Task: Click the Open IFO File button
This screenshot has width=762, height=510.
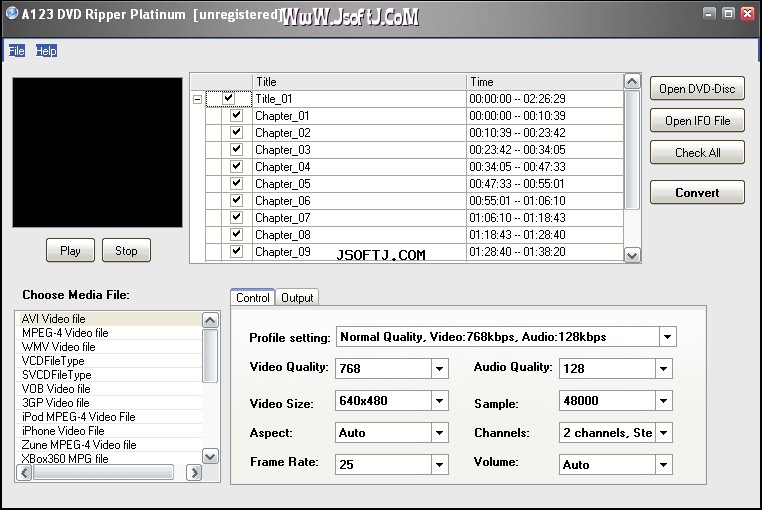Action: (697, 121)
